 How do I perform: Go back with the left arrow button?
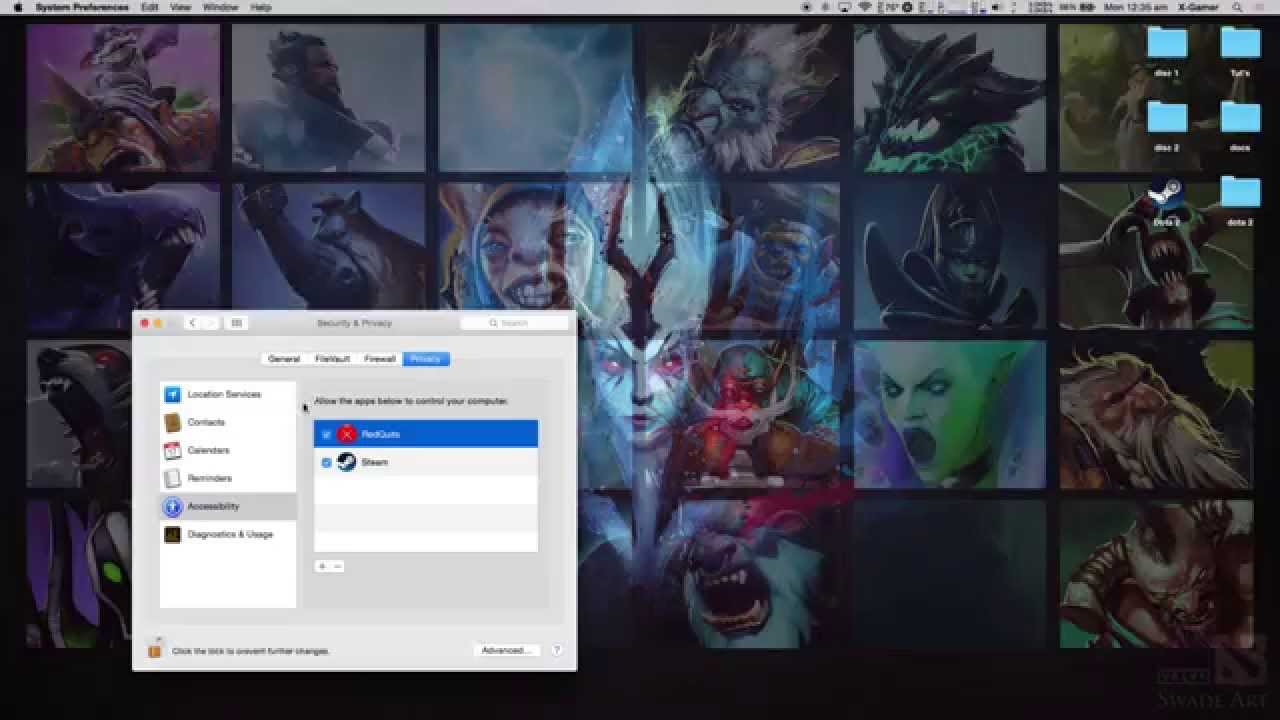point(192,323)
